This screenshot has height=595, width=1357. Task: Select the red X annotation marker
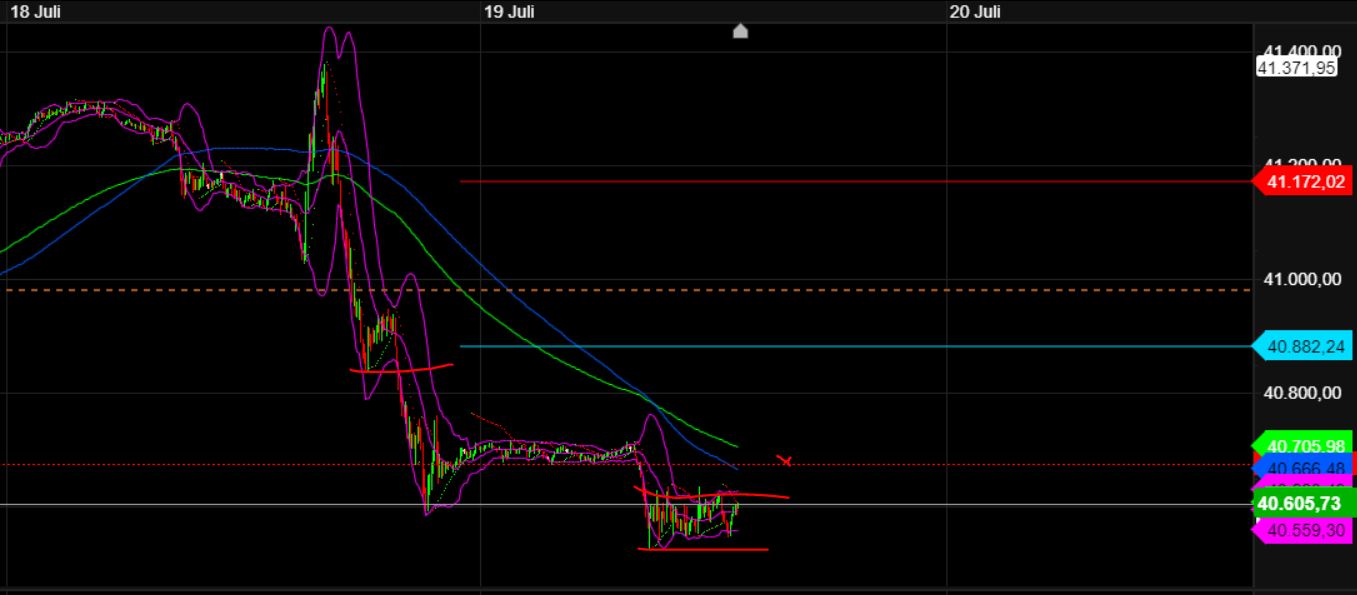tap(786, 461)
